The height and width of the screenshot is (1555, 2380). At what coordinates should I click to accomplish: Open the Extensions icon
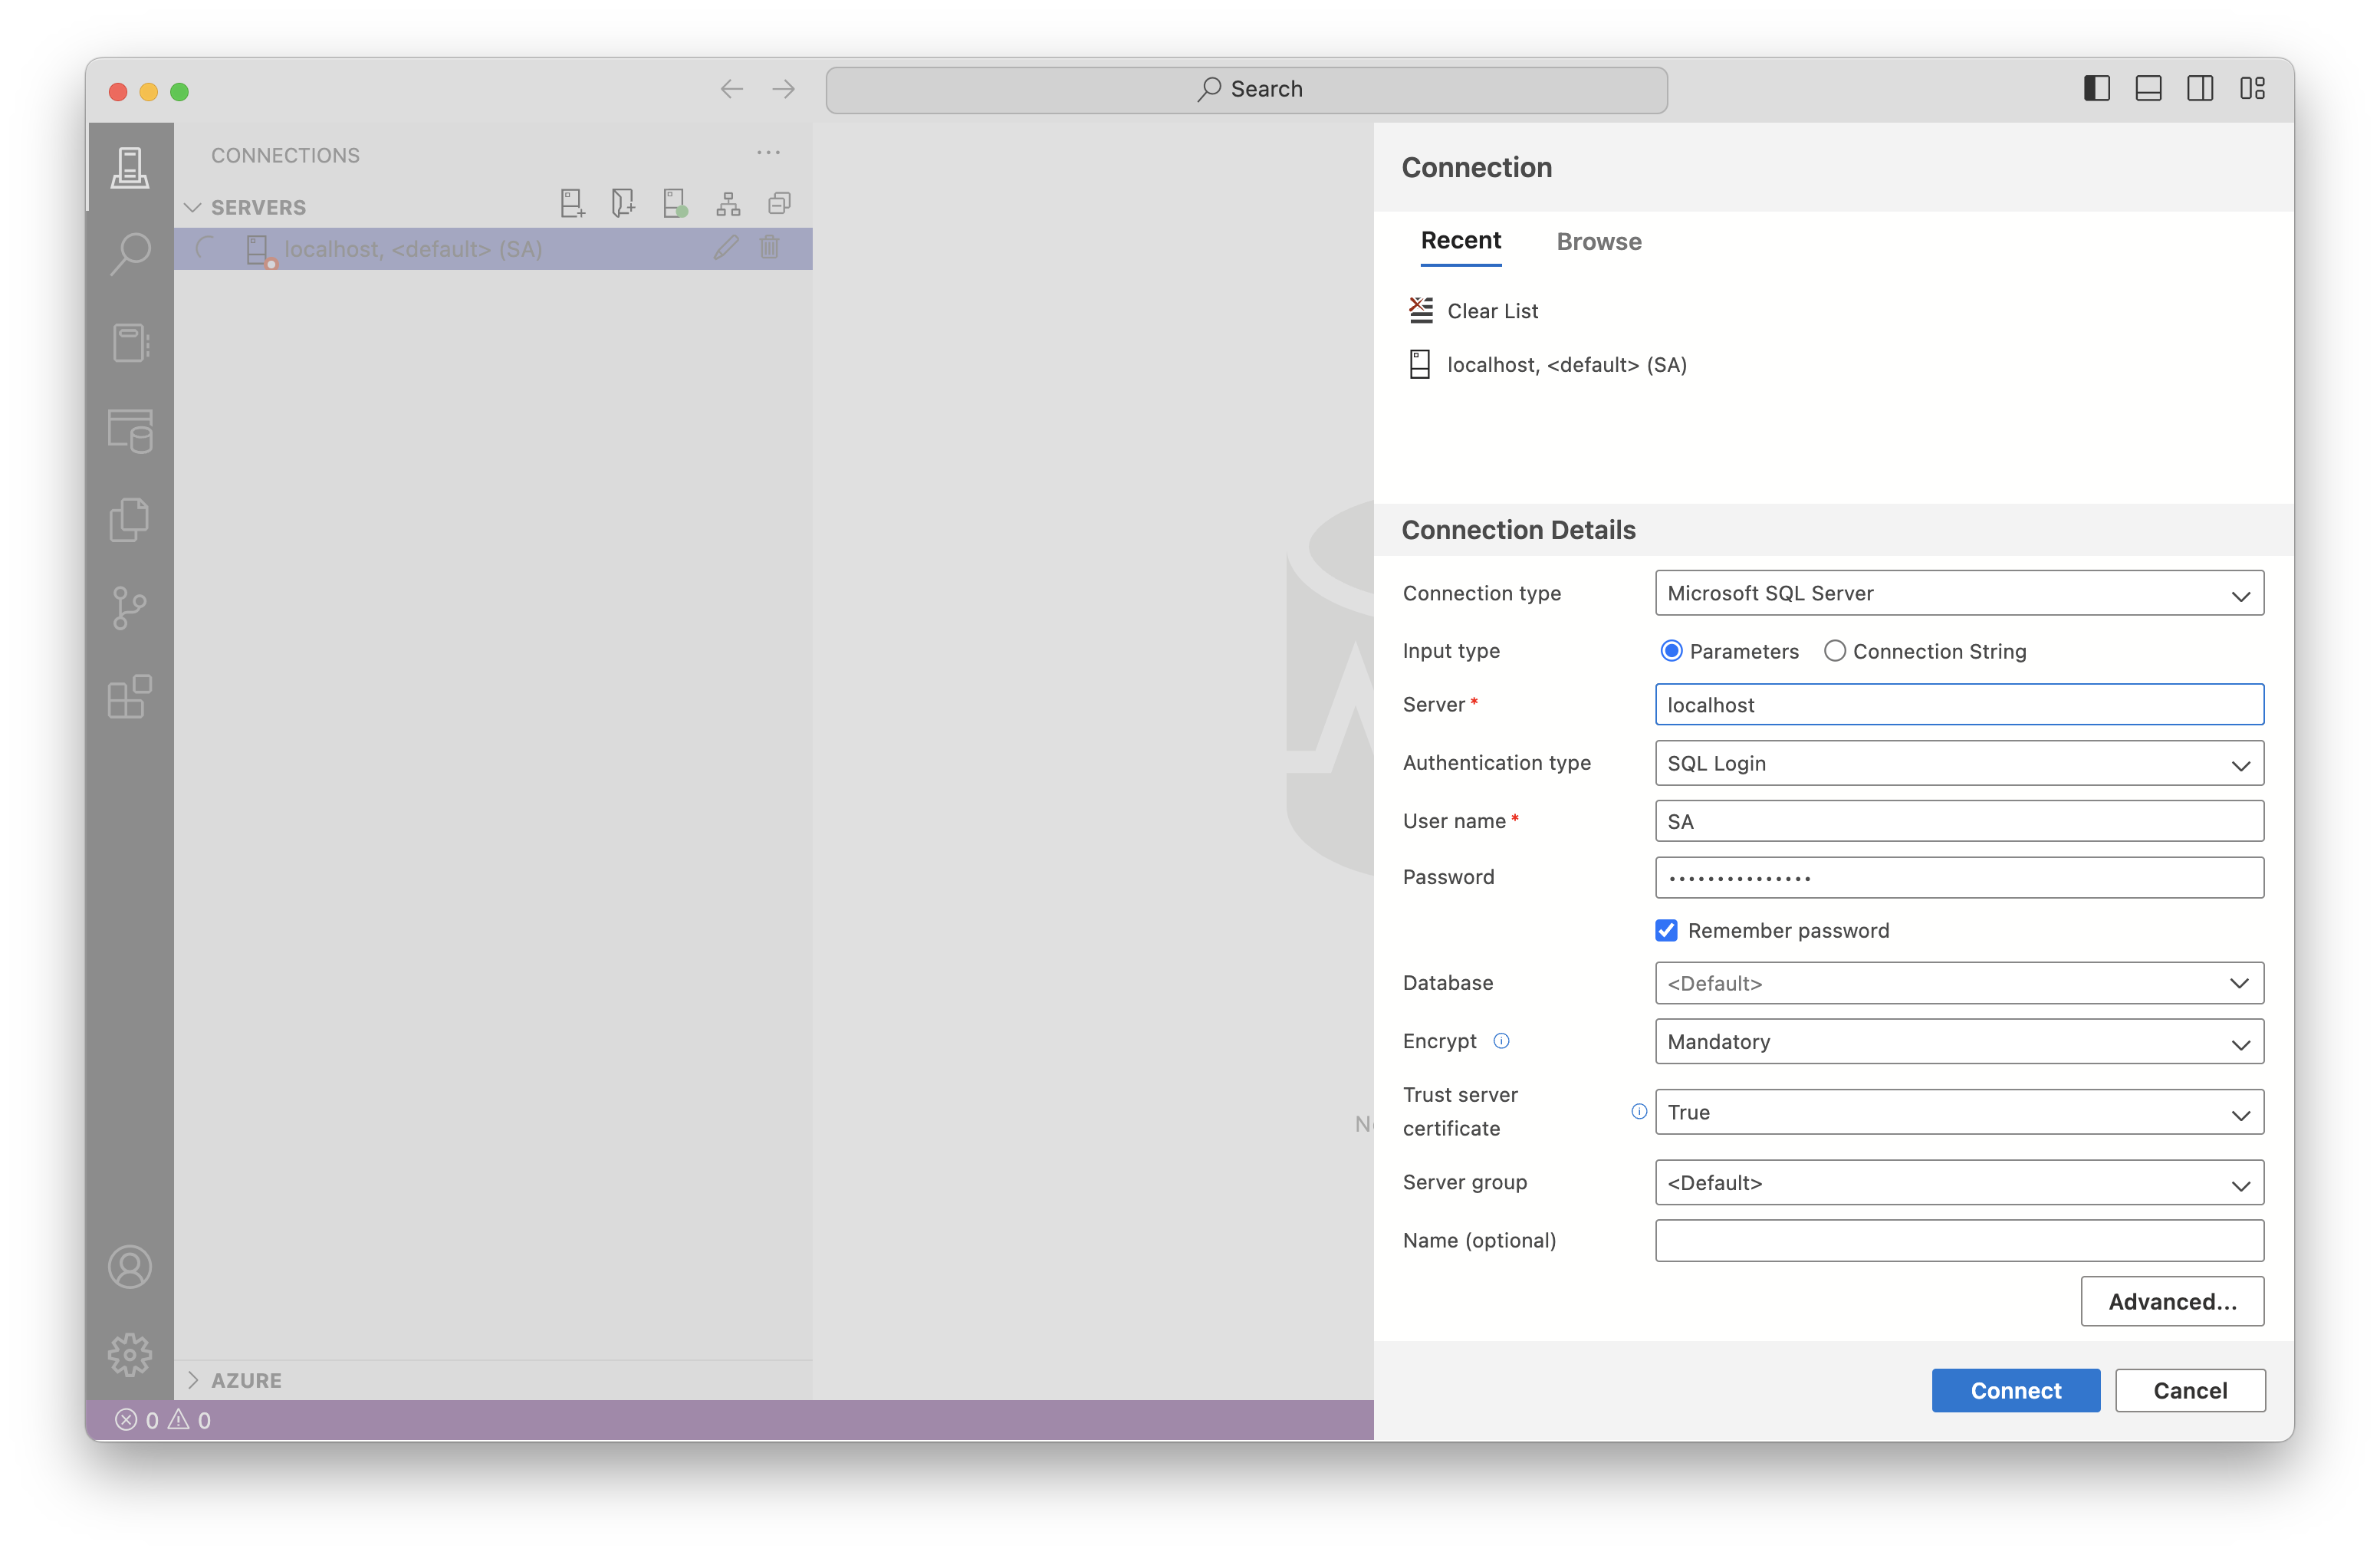coord(130,696)
